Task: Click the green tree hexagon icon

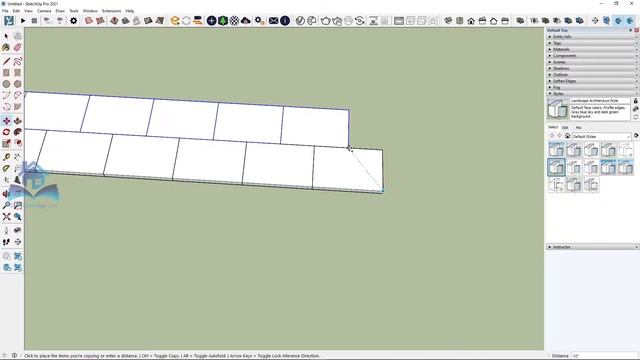Action: click(223, 20)
